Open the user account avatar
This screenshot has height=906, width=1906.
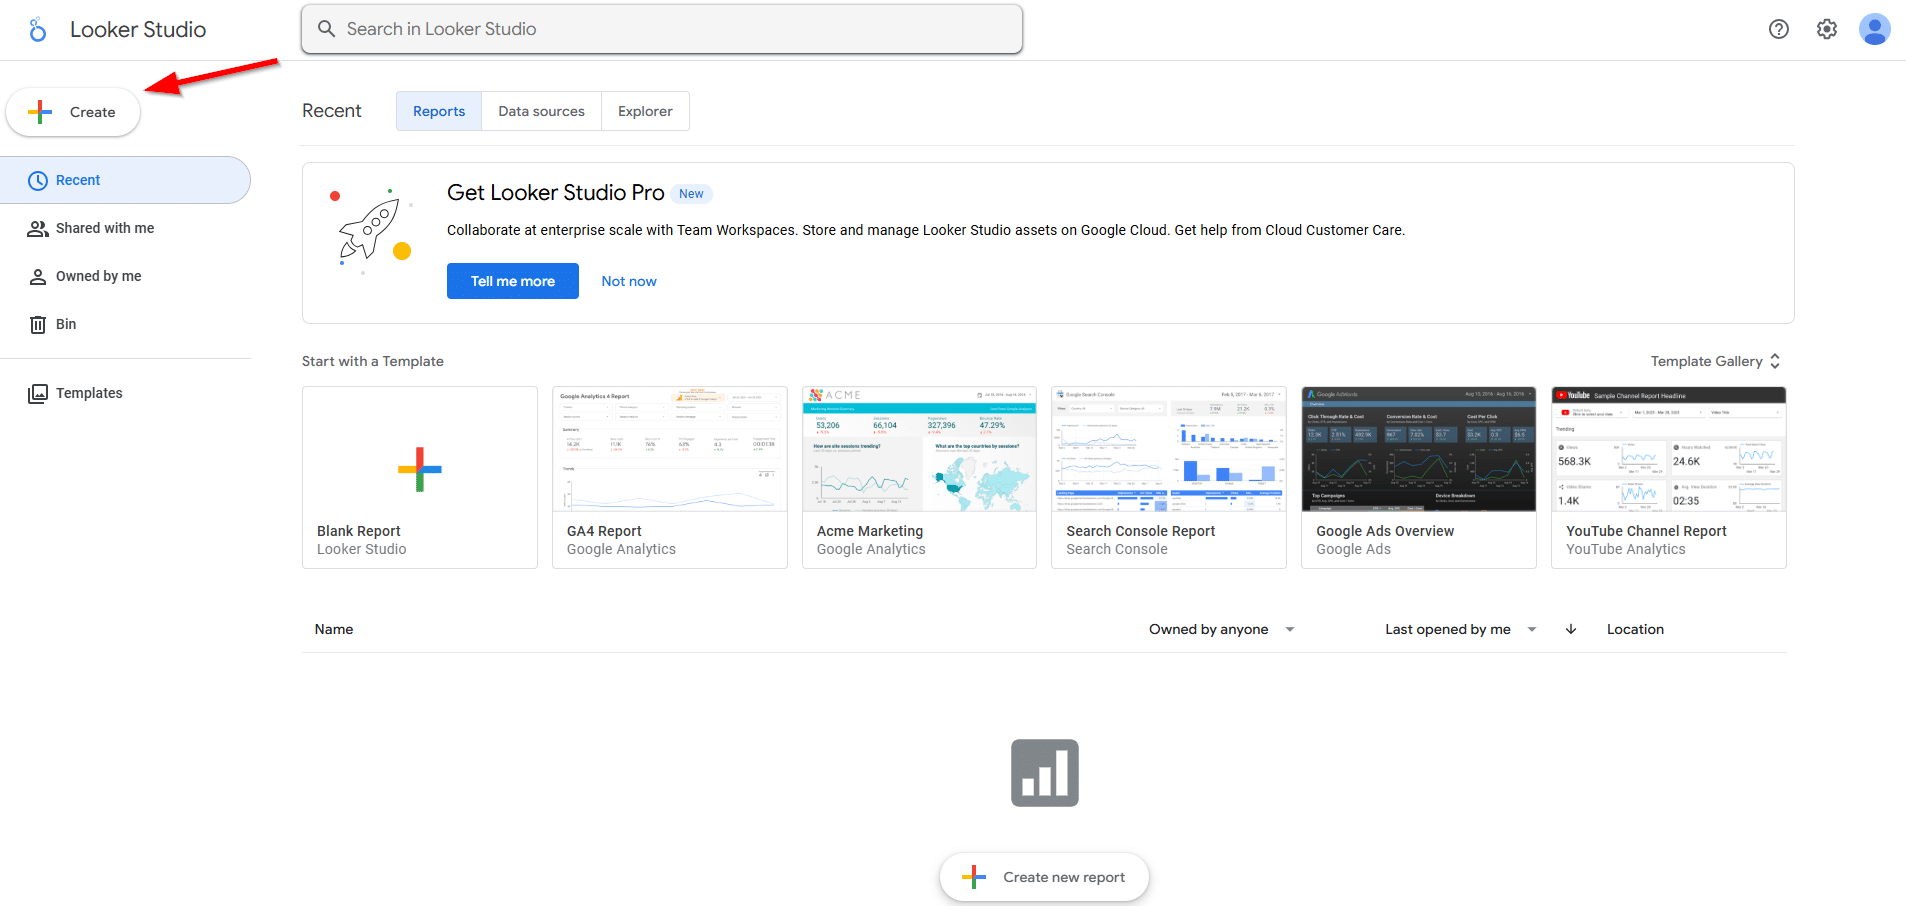[1874, 29]
